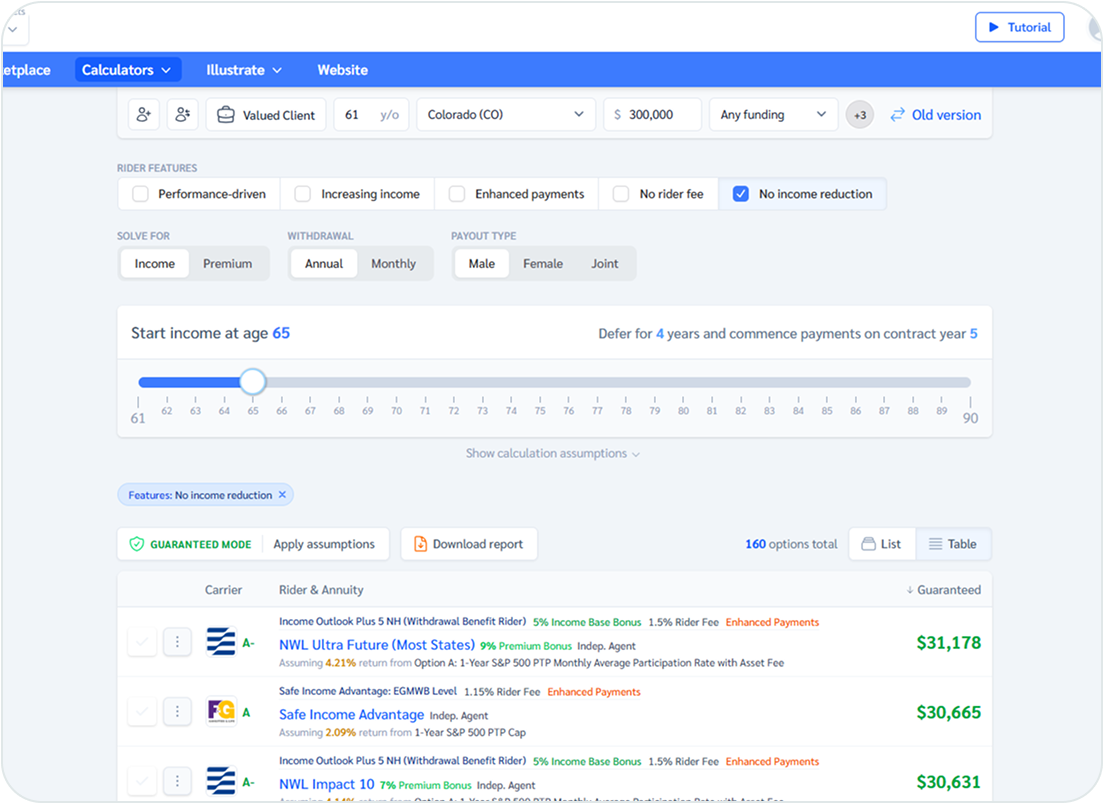Open the Website nav item

tap(343, 70)
